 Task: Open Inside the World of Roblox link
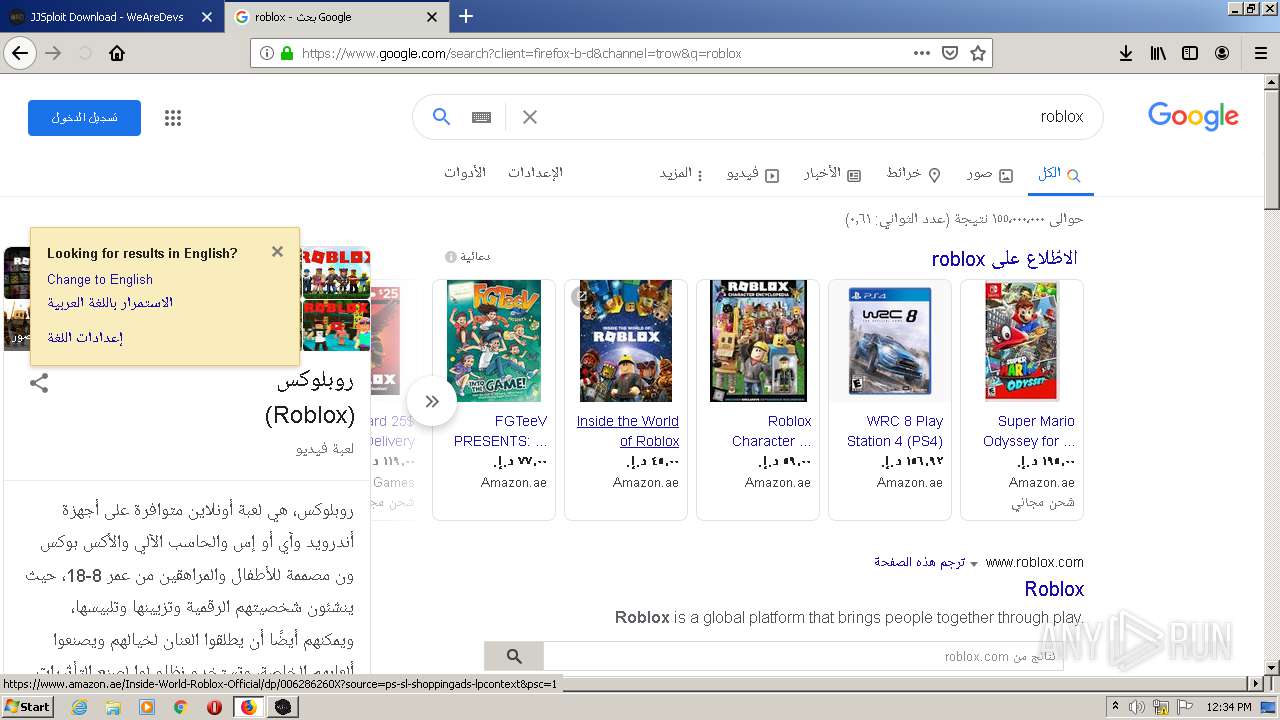click(x=627, y=431)
